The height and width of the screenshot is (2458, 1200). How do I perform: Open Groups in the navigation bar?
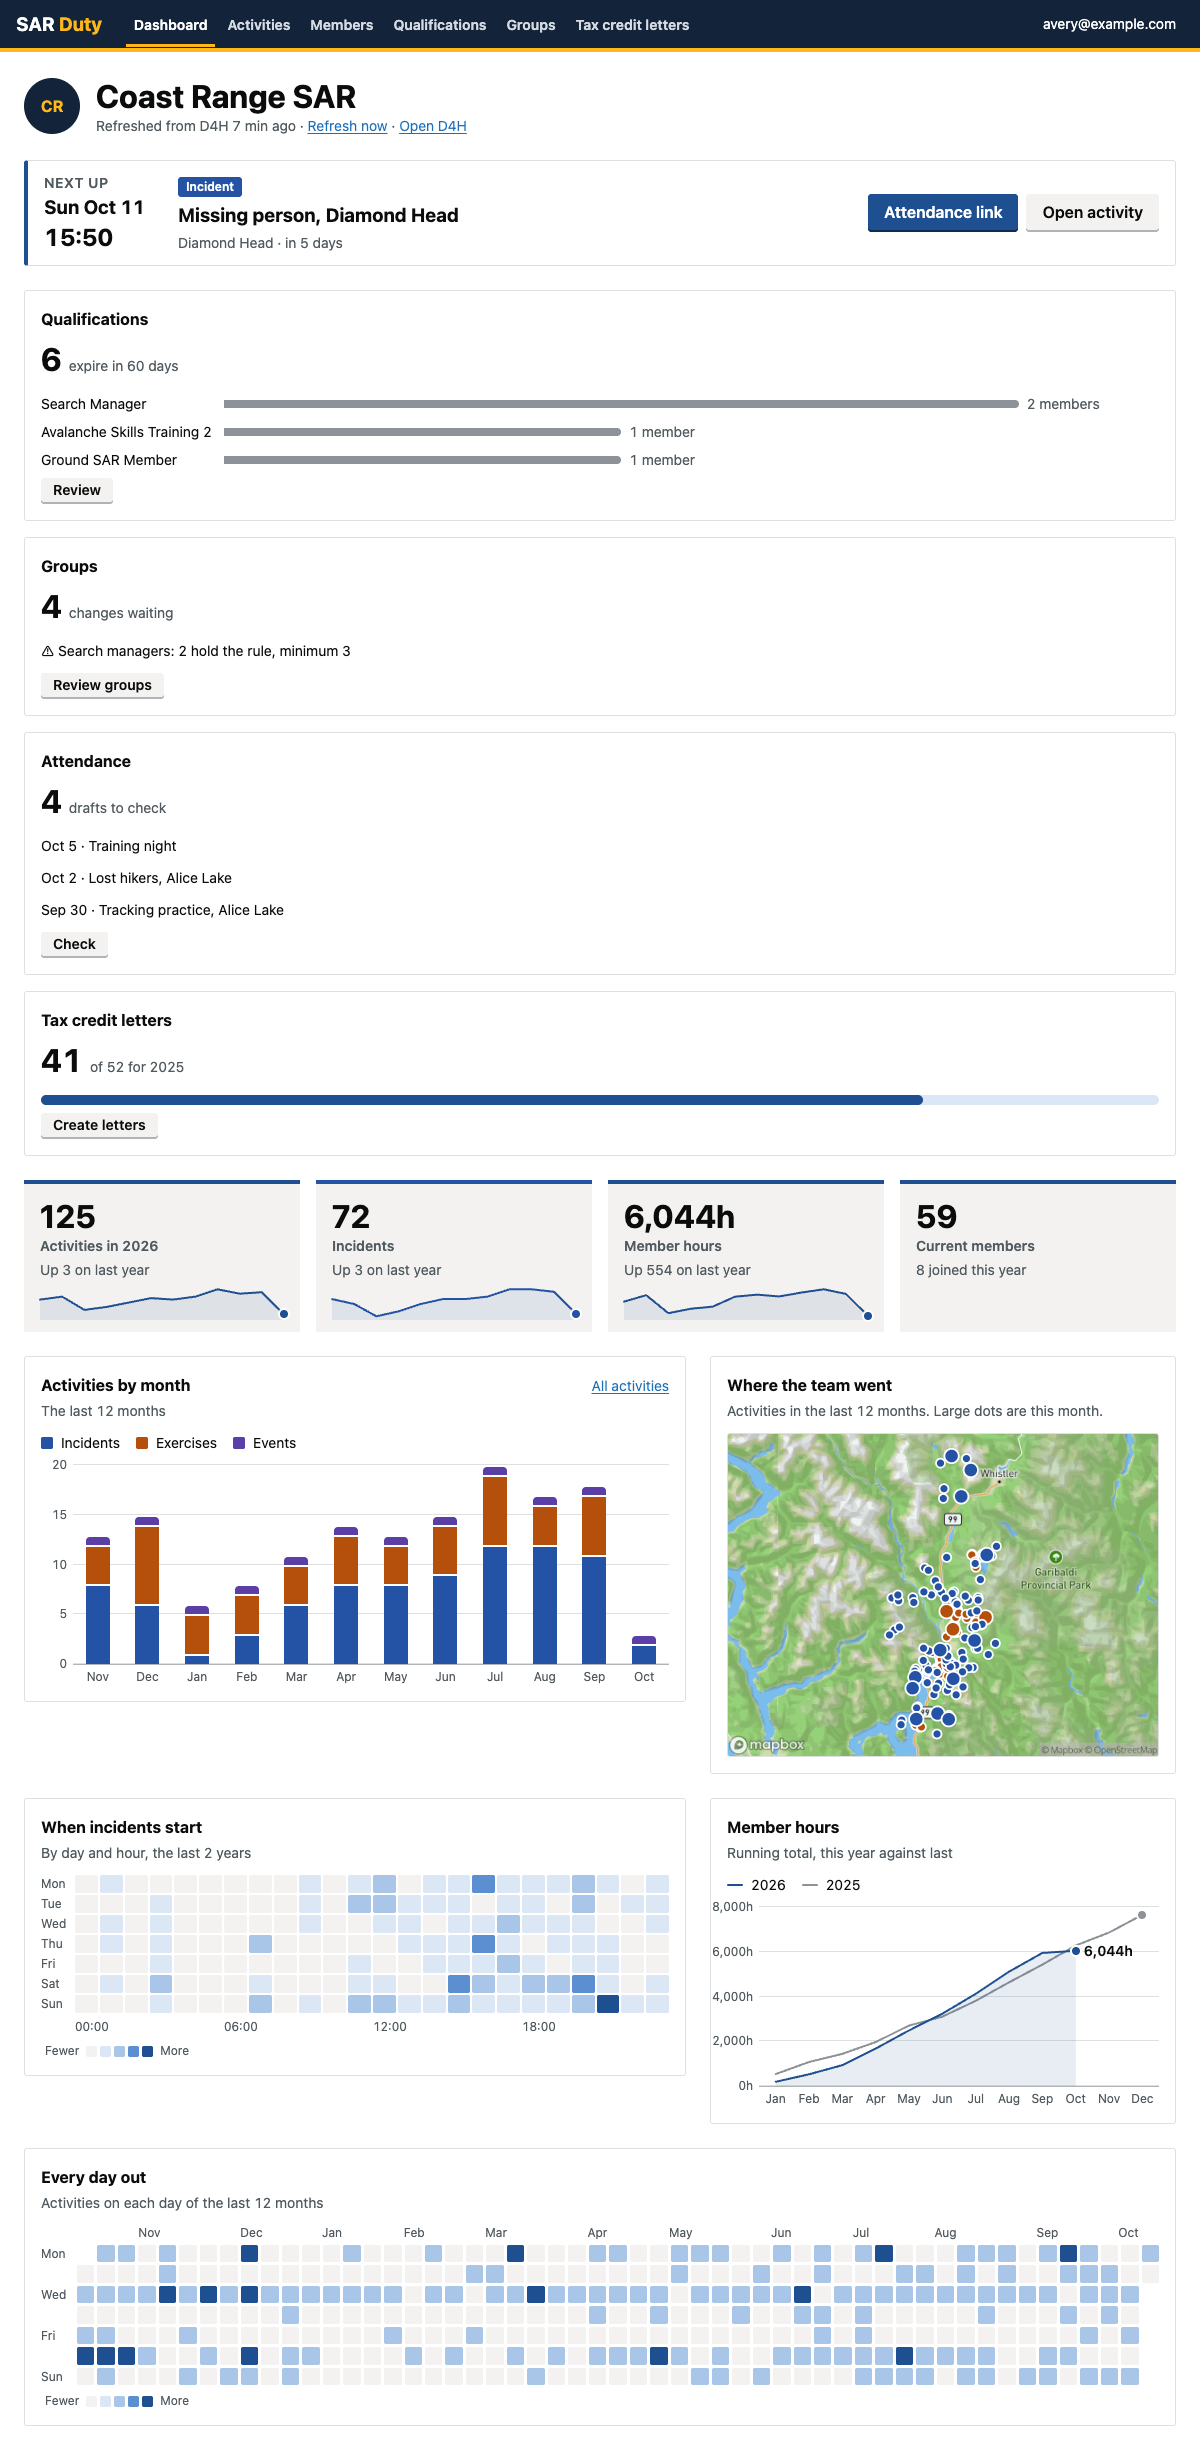tap(531, 25)
